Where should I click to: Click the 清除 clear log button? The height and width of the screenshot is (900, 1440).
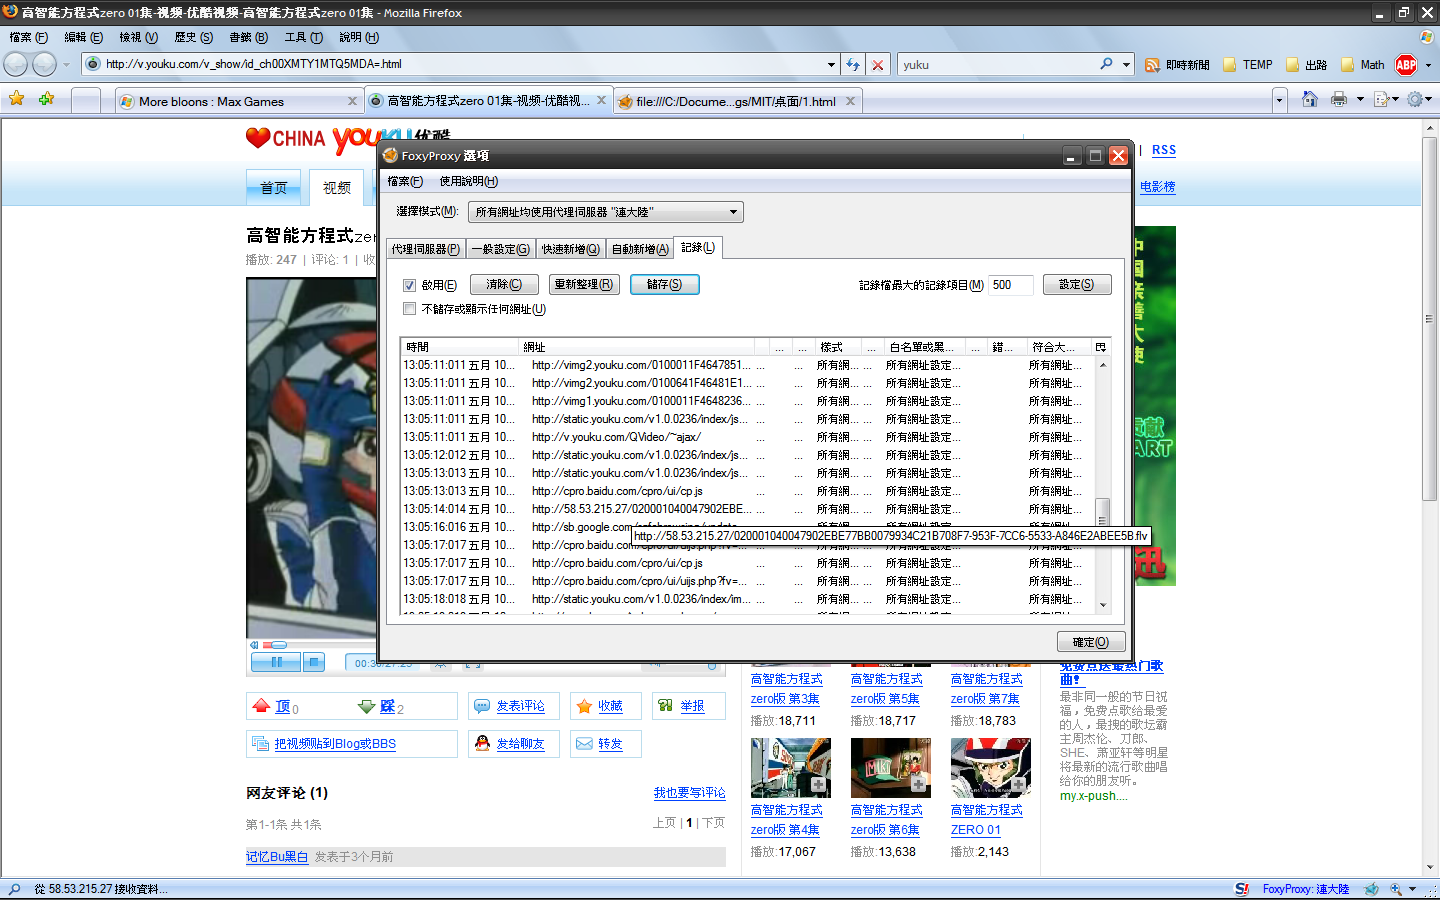(504, 285)
